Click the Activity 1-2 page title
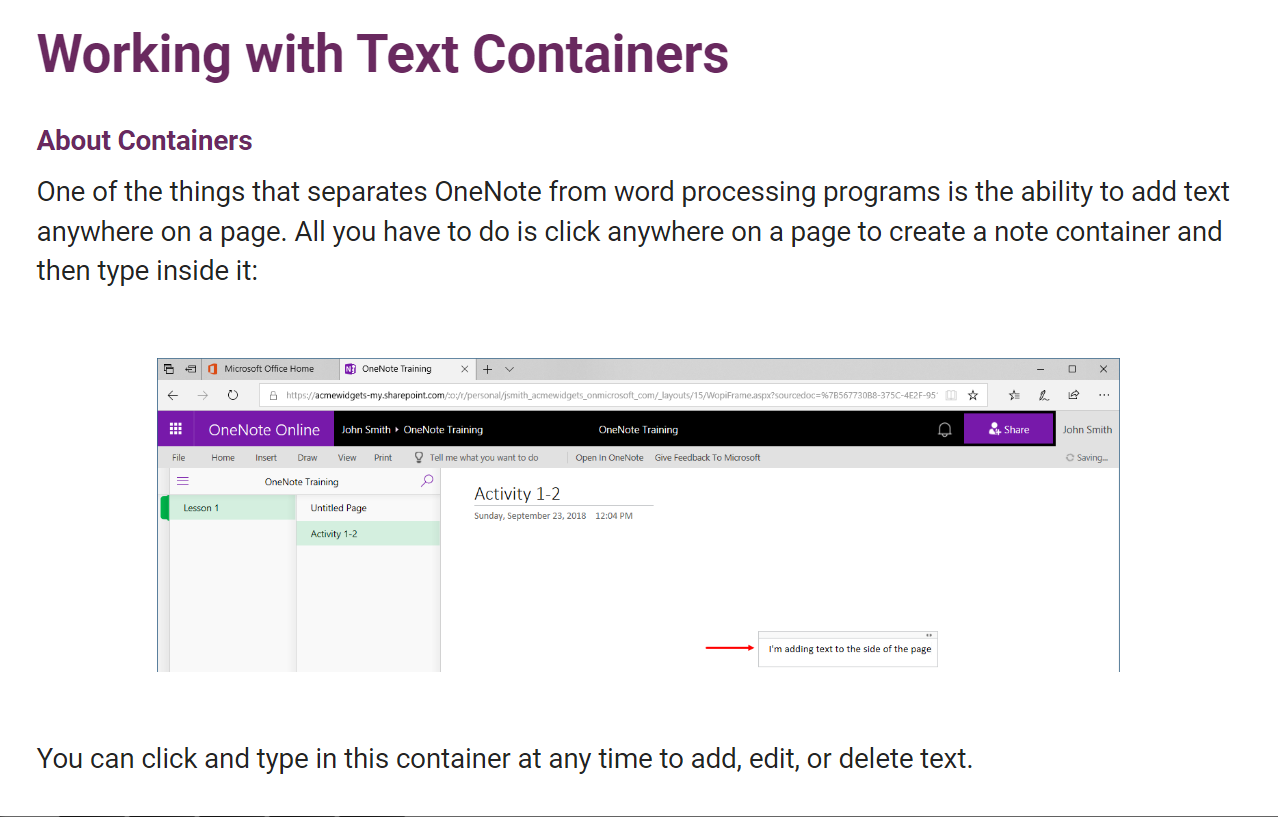 point(517,493)
